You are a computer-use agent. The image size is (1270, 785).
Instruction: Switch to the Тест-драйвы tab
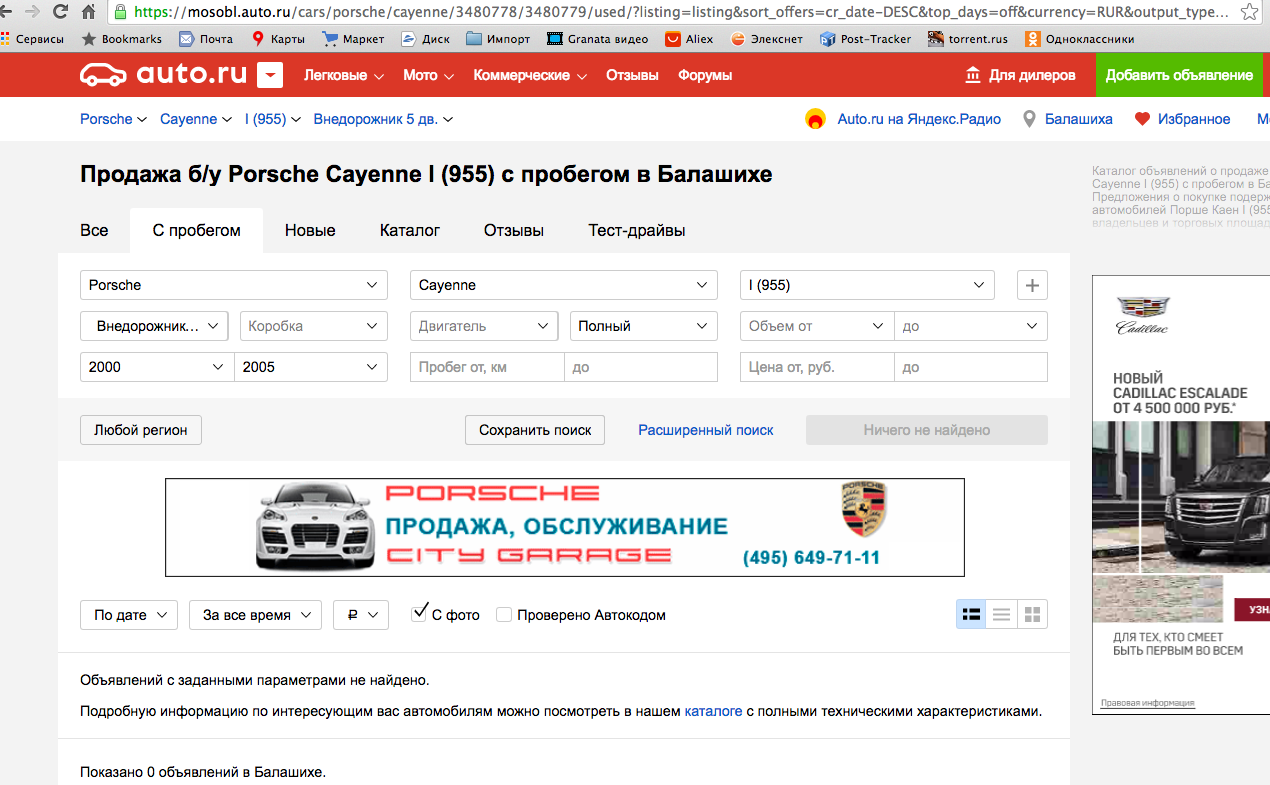point(637,230)
